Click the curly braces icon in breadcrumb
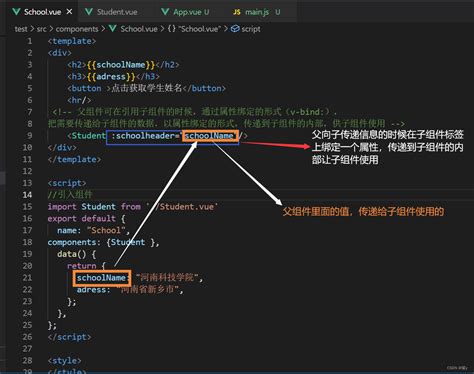The height and width of the screenshot is (374, 474). tap(172, 29)
